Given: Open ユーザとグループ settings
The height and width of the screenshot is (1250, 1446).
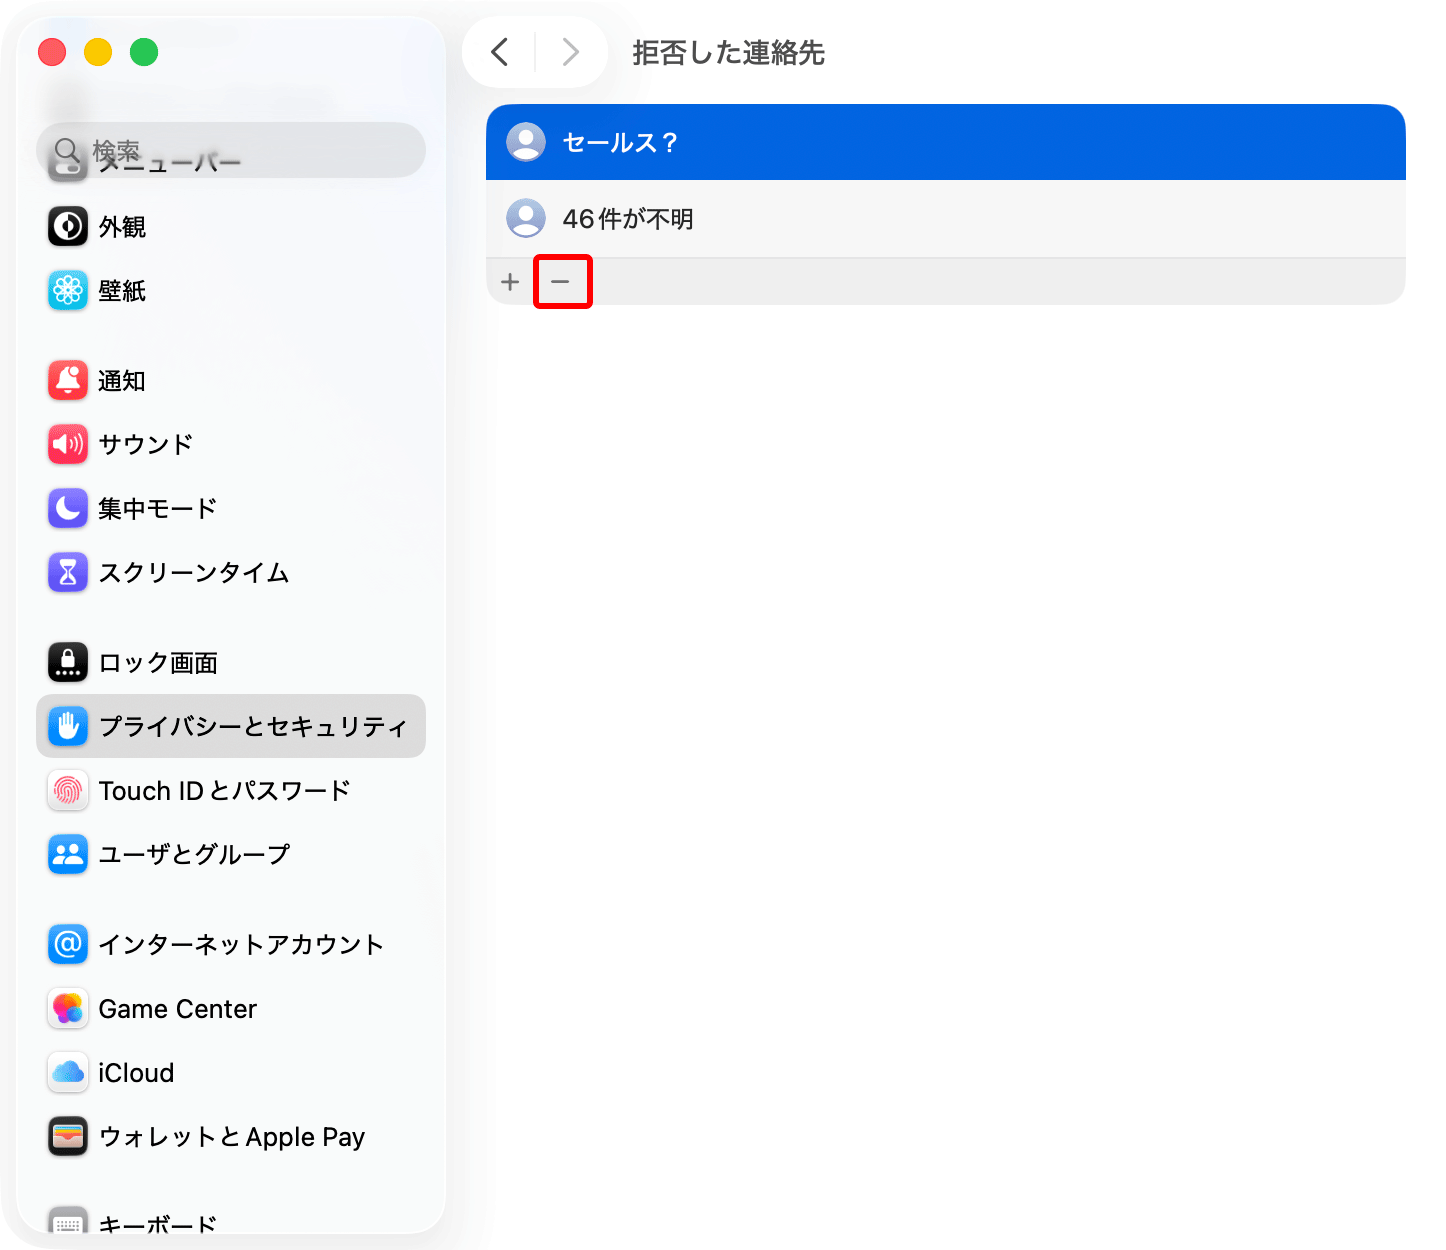Looking at the screenshot, I should (193, 854).
